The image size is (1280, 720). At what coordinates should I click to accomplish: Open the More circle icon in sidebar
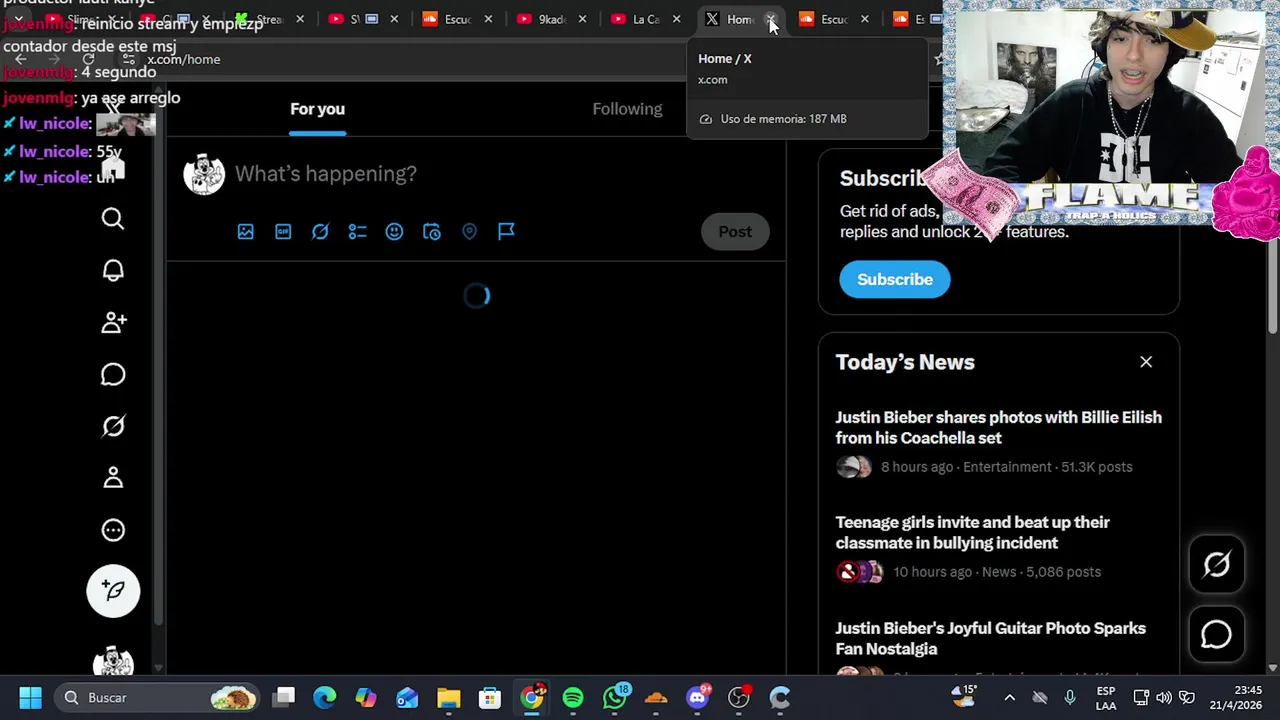(x=113, y=530)
